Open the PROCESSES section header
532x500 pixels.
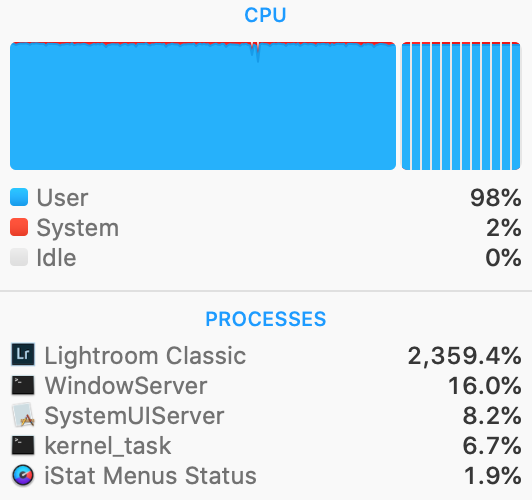coord(266,319)
